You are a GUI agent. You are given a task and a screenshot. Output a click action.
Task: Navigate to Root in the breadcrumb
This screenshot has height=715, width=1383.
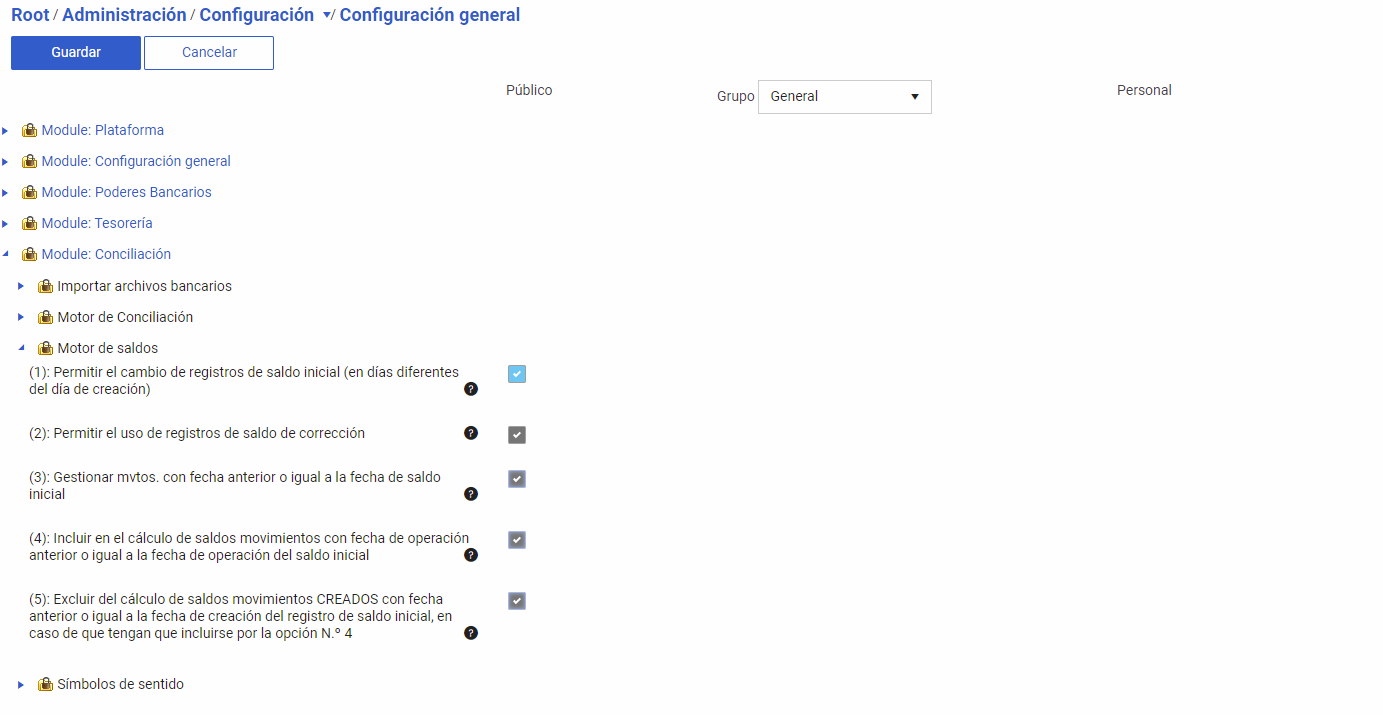pos(30,15)
